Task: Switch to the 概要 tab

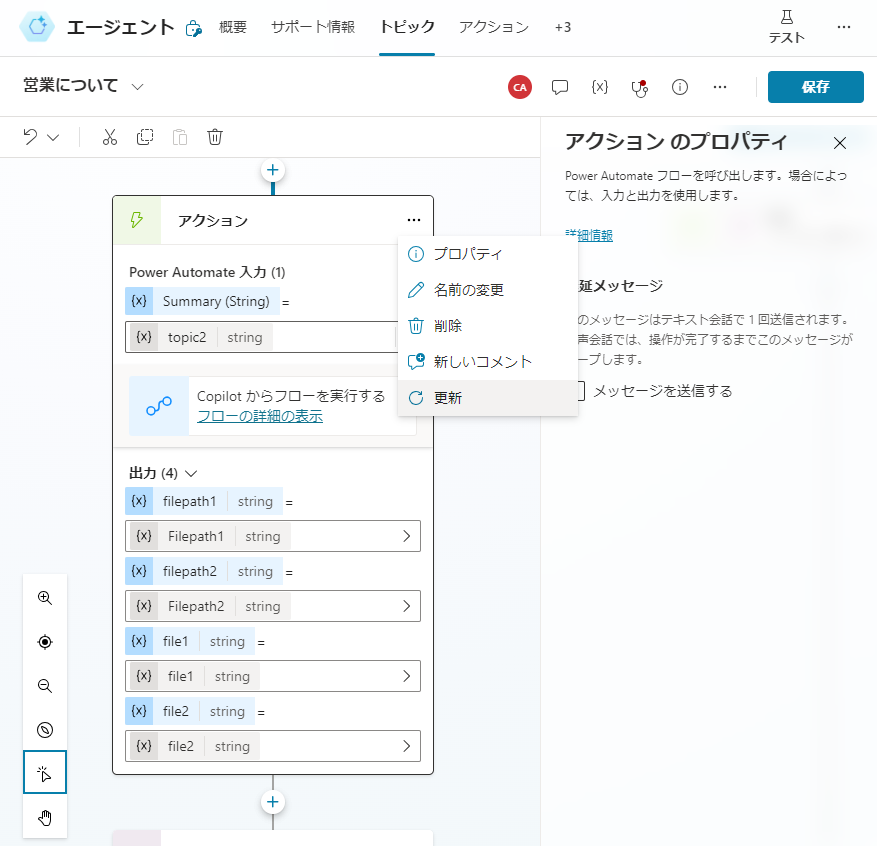Action: (x=234, y=27)
